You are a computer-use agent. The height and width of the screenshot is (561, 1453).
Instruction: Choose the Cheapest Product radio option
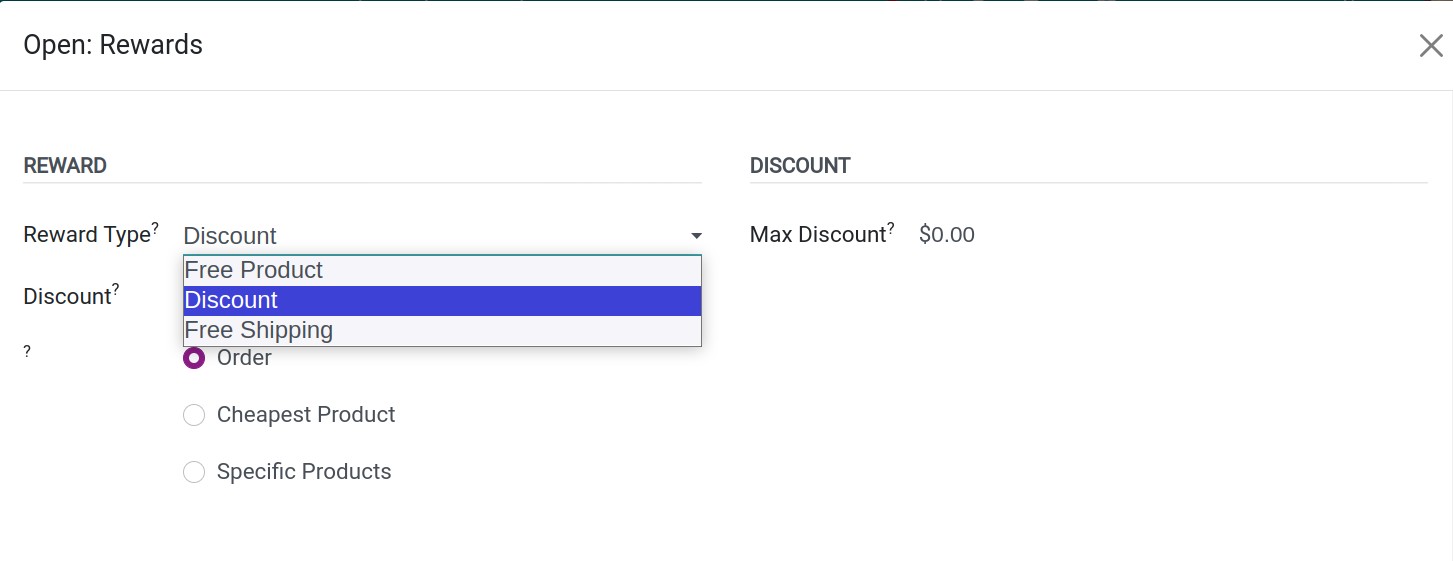194,415
